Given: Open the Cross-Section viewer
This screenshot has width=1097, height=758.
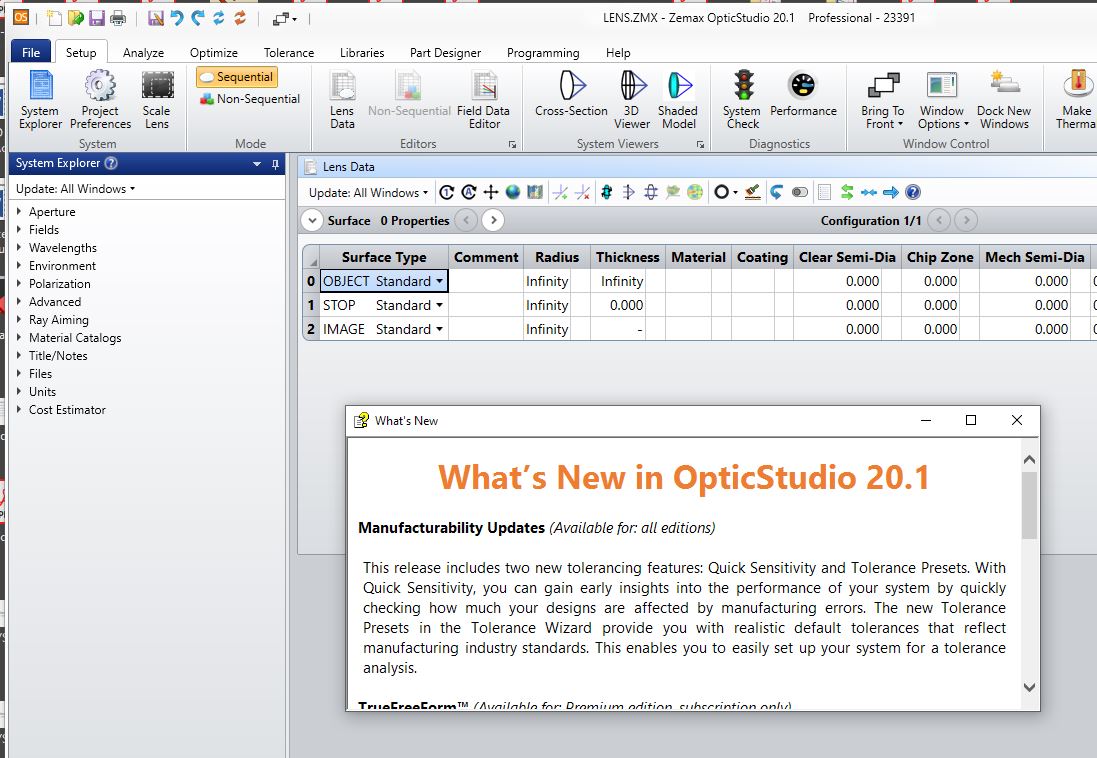Looking at the screenshot, I should 572,93.
